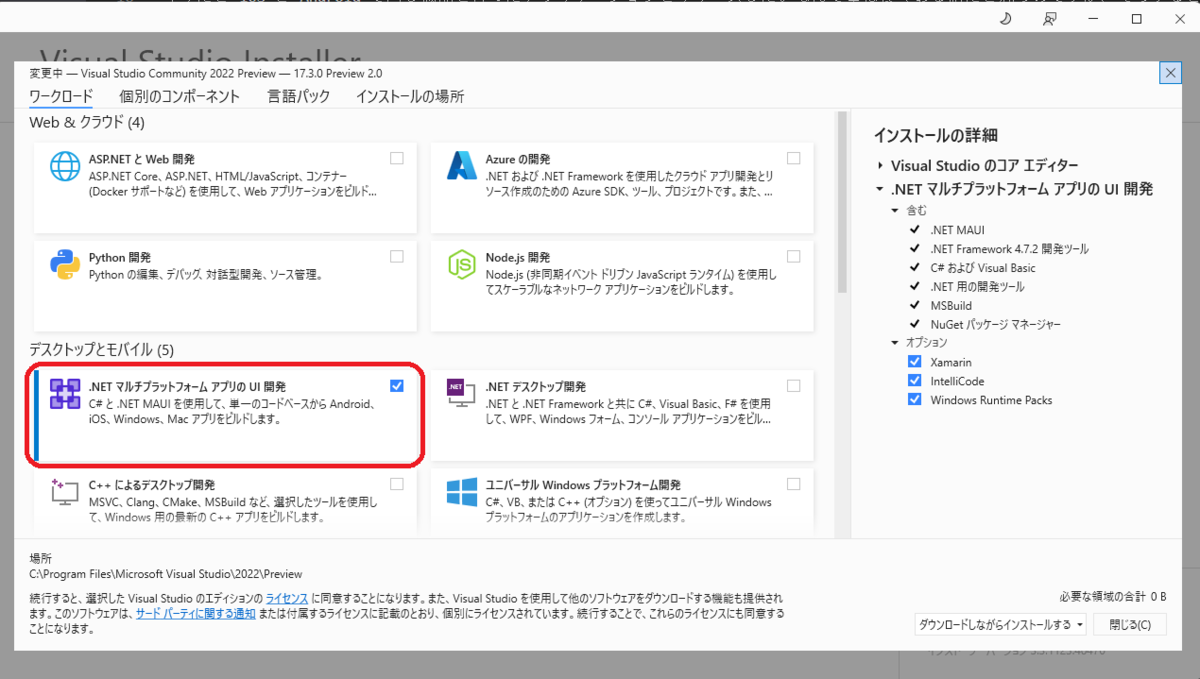Screen dimensions: 1200x679
Task: Click the デスクトップとモバイル (5) heading
Action: tap(101, 350)
